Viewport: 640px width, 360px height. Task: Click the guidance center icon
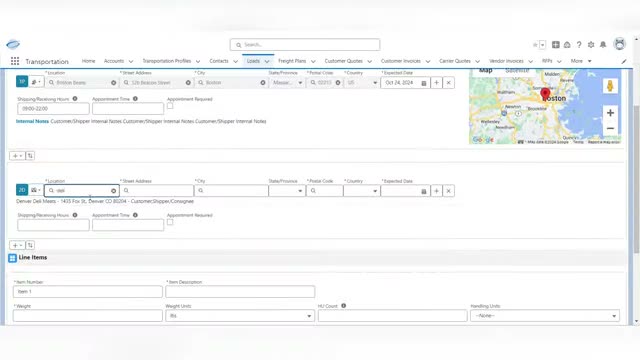point(567,45)
